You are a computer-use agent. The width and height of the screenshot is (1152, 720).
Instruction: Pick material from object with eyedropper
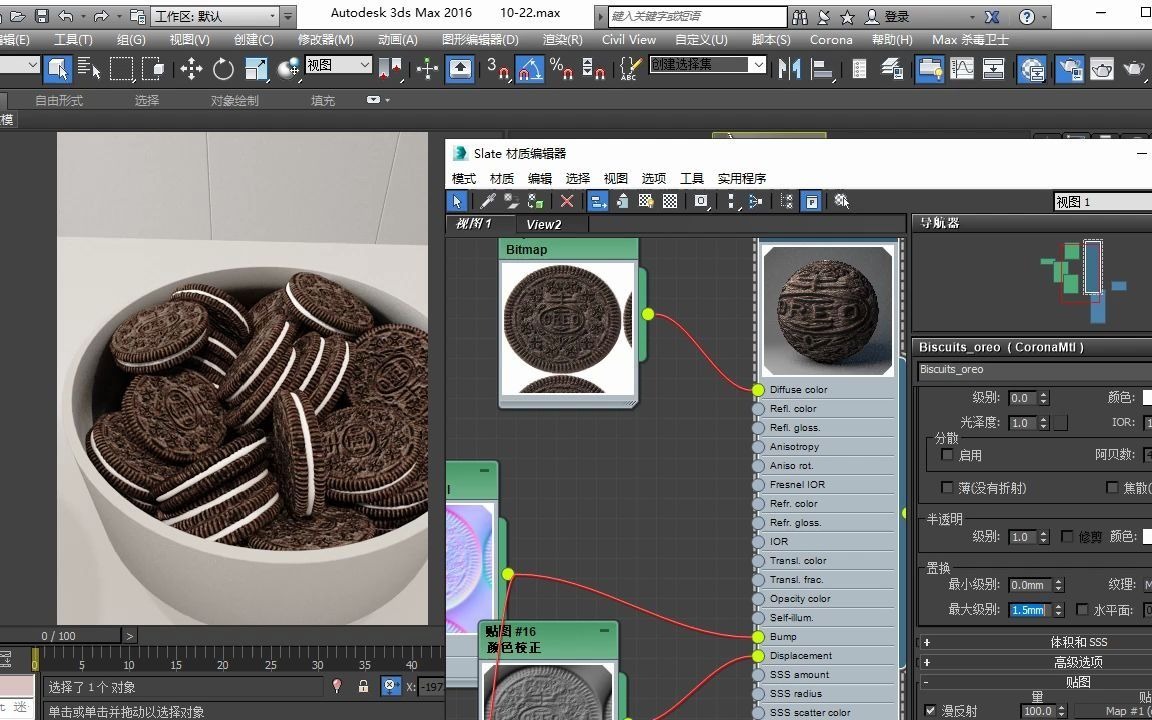pyautogui.click(x=488, y=201)
